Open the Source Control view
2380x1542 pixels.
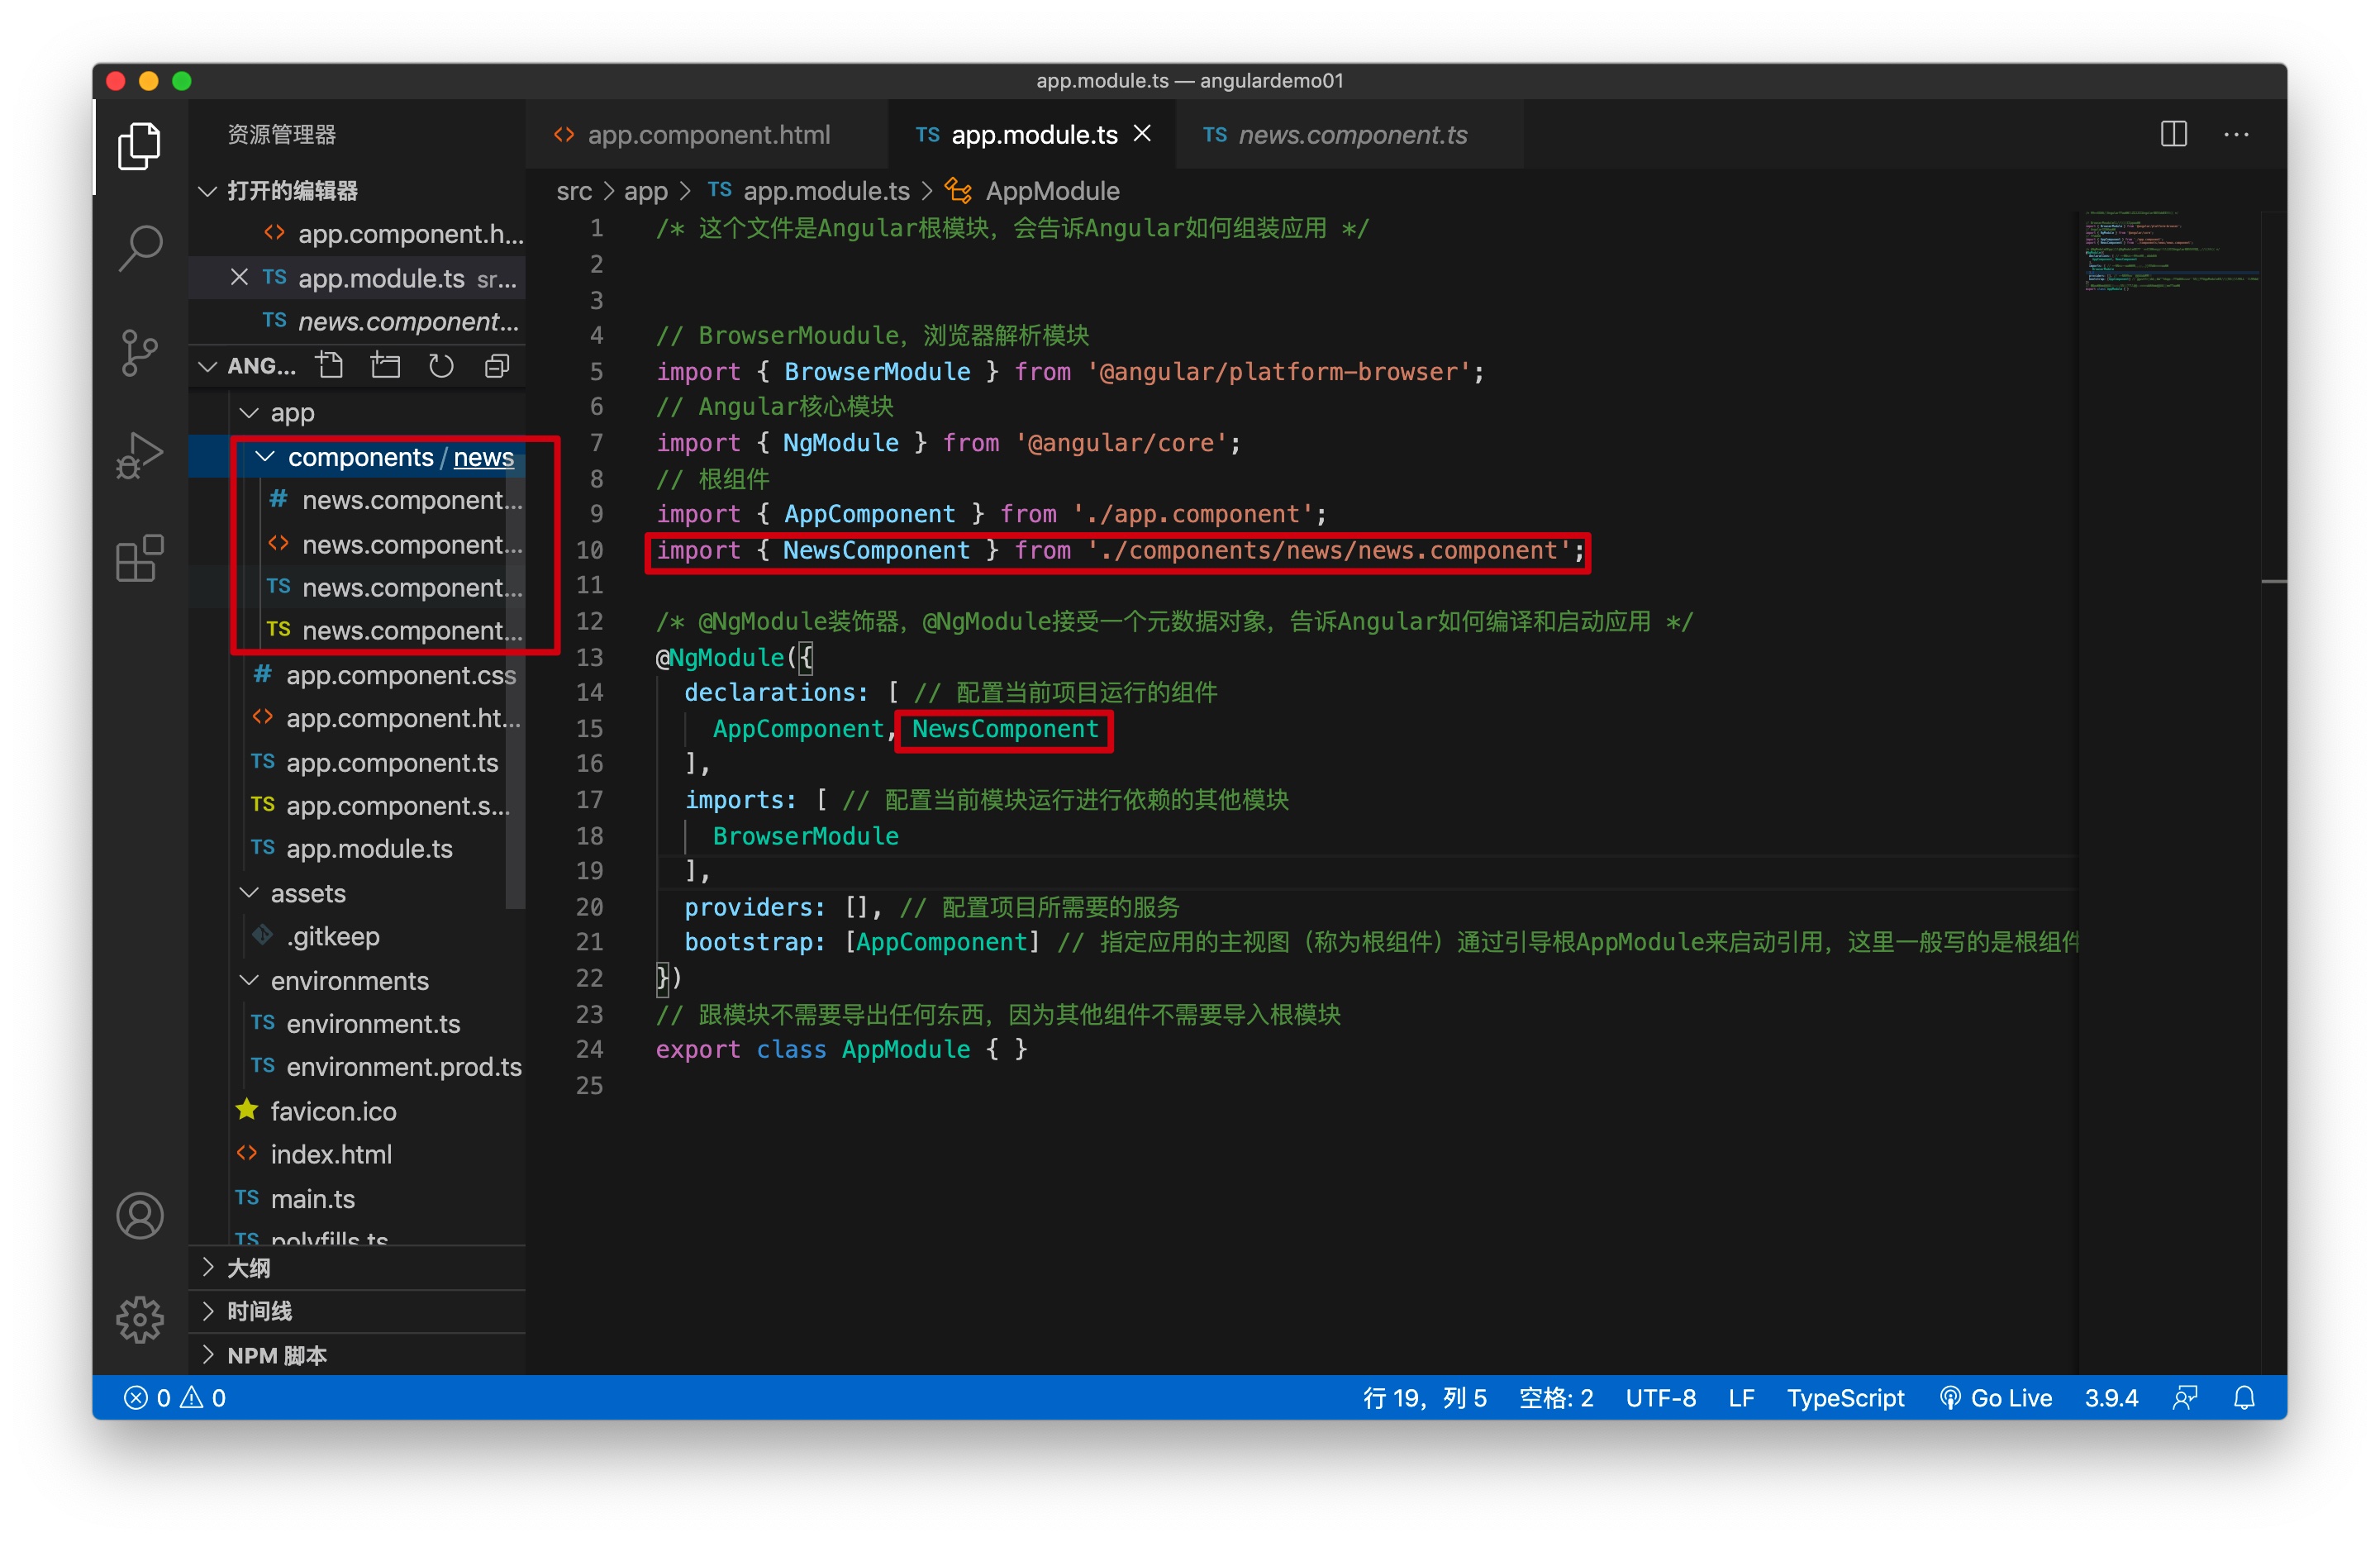(140, 352)
